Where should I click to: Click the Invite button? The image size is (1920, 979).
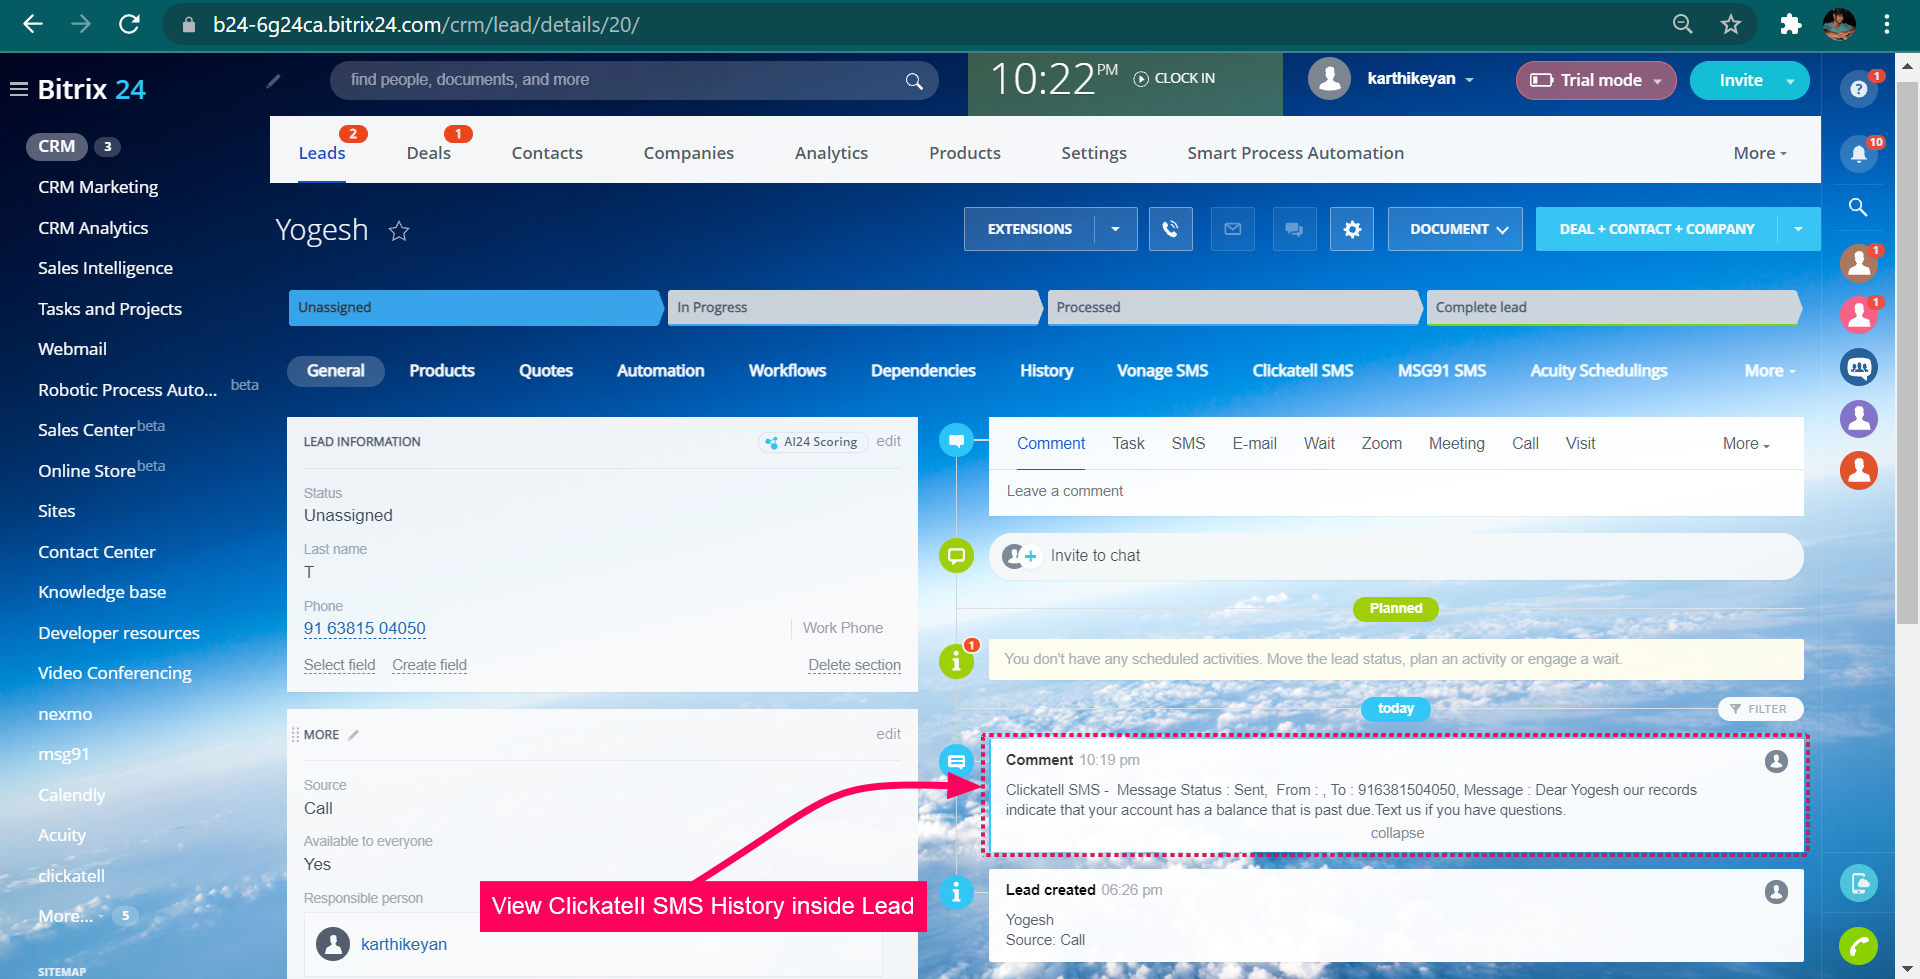coord(1740,80)
